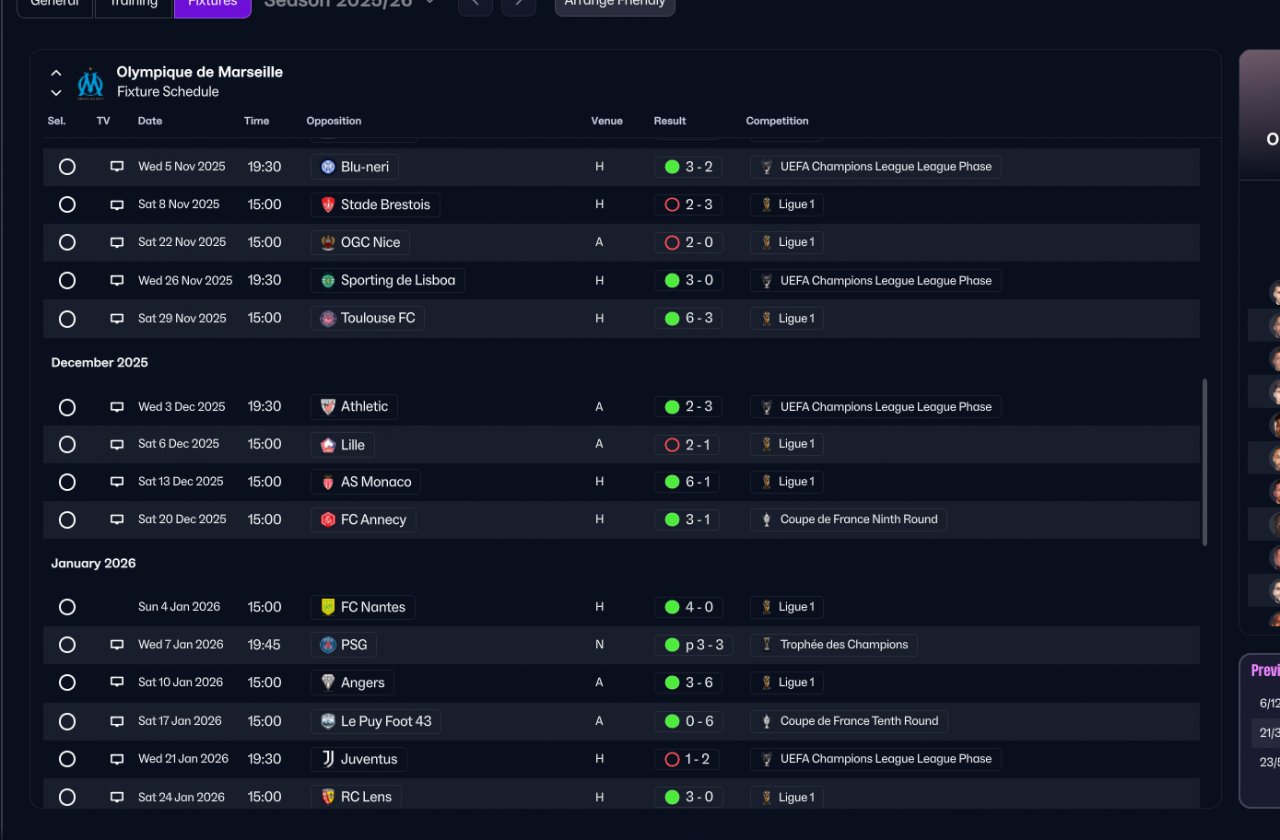Click the TV icon in the Juventus row
1280x840 pixels.
pyautogui.click(x=117, y=759)
